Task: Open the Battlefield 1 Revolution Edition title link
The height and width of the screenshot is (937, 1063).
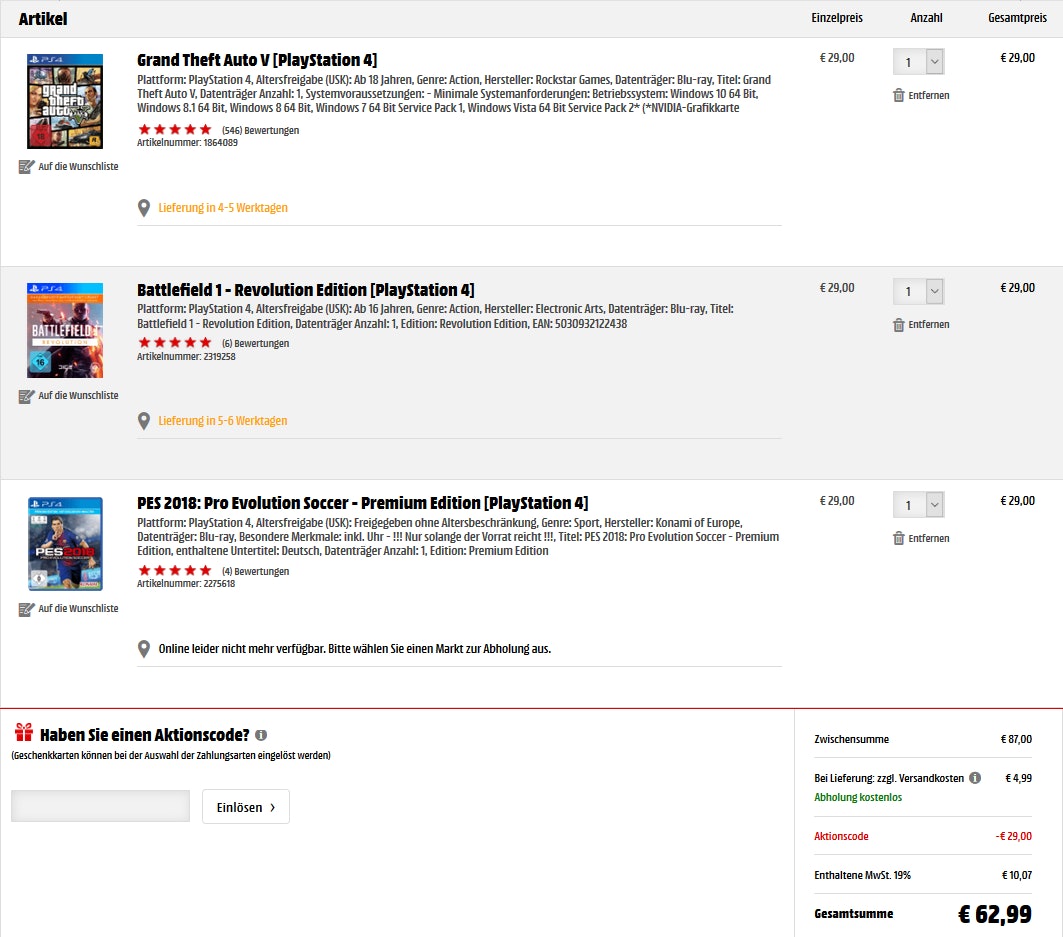Action: point(306,290)
